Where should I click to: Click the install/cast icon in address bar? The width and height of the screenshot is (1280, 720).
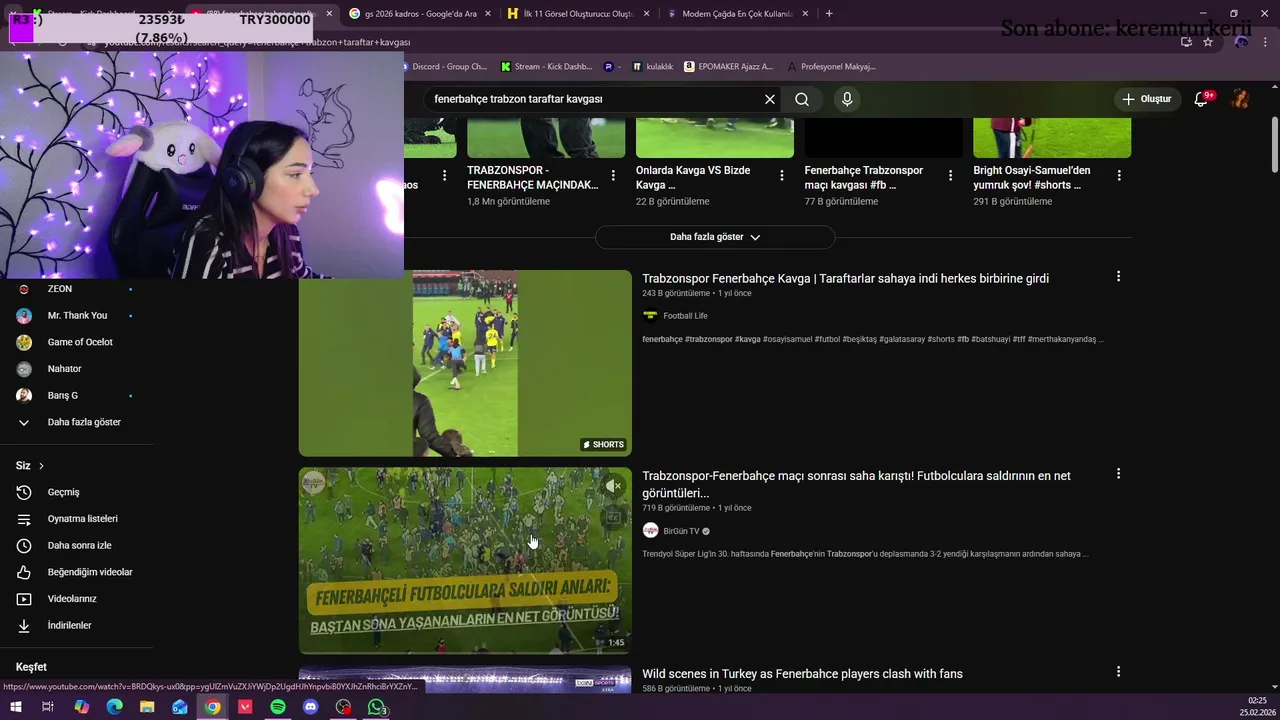[1186, 42]
